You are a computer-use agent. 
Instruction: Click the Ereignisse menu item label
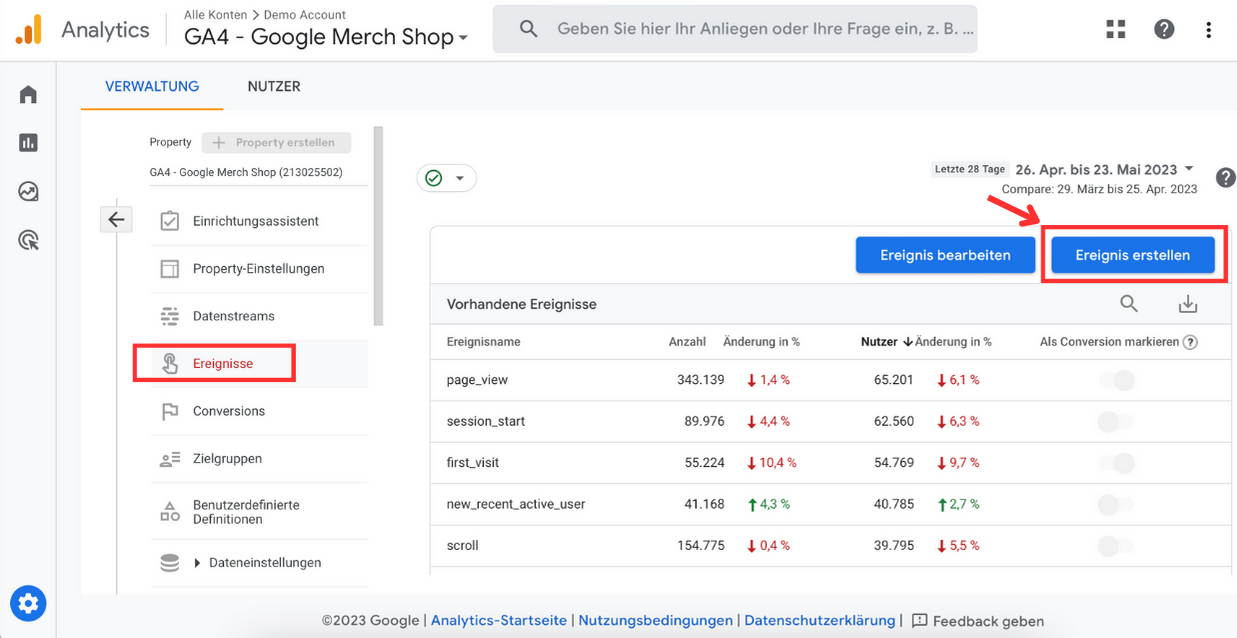point(223,364)
